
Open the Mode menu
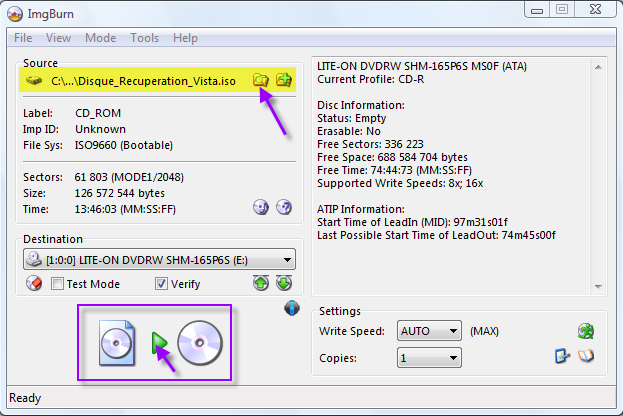coord(101,38)
